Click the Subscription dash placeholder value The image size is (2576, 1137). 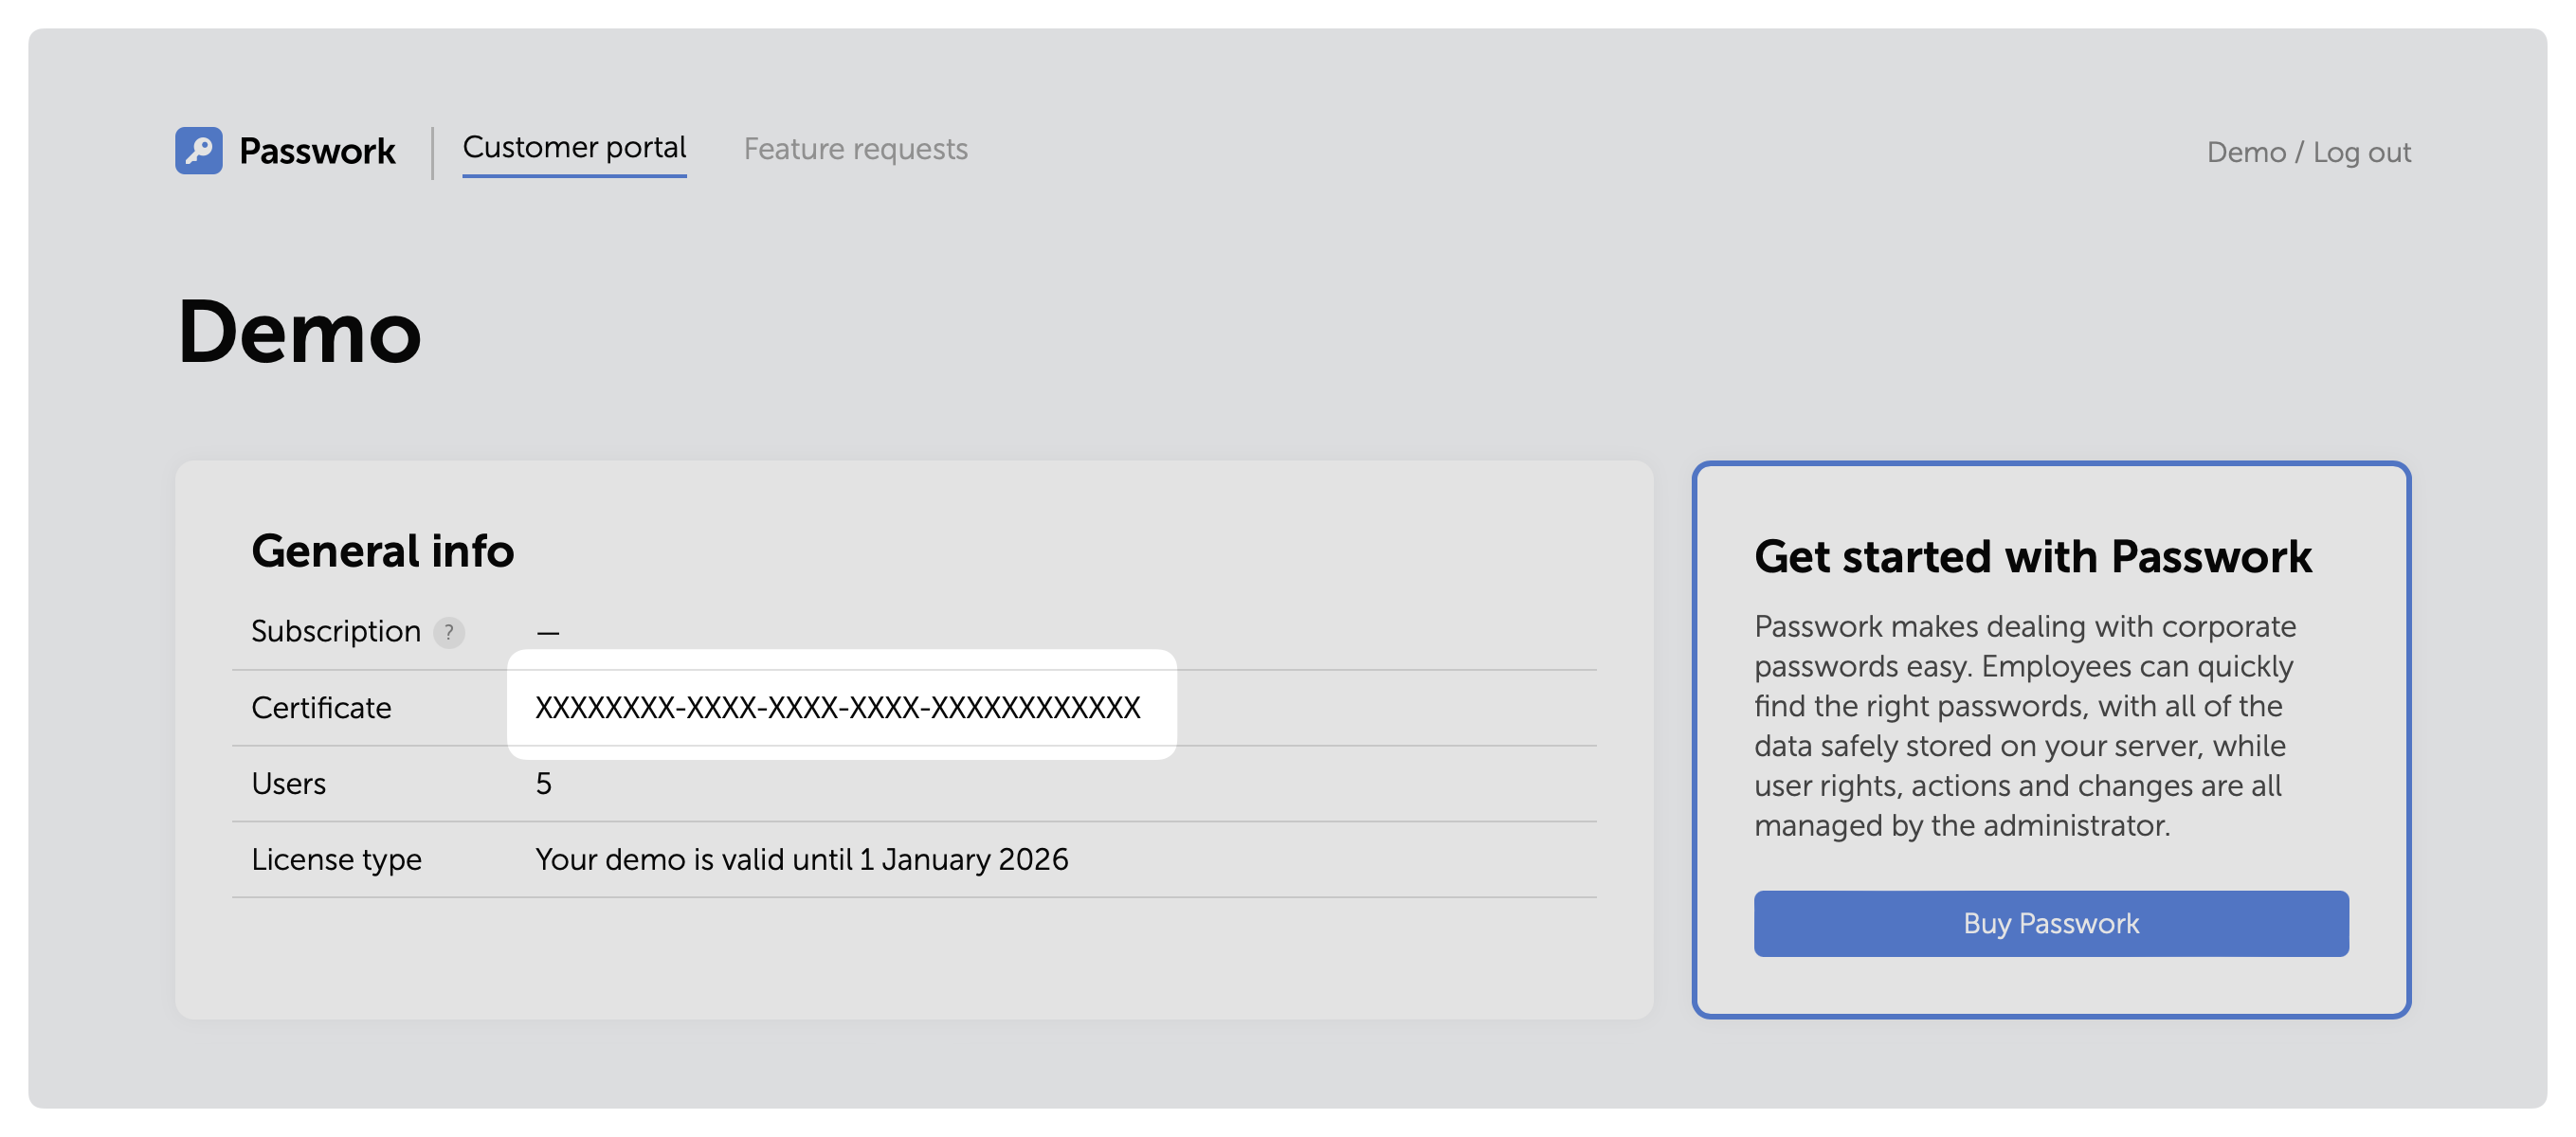click(x=548, y=630)
